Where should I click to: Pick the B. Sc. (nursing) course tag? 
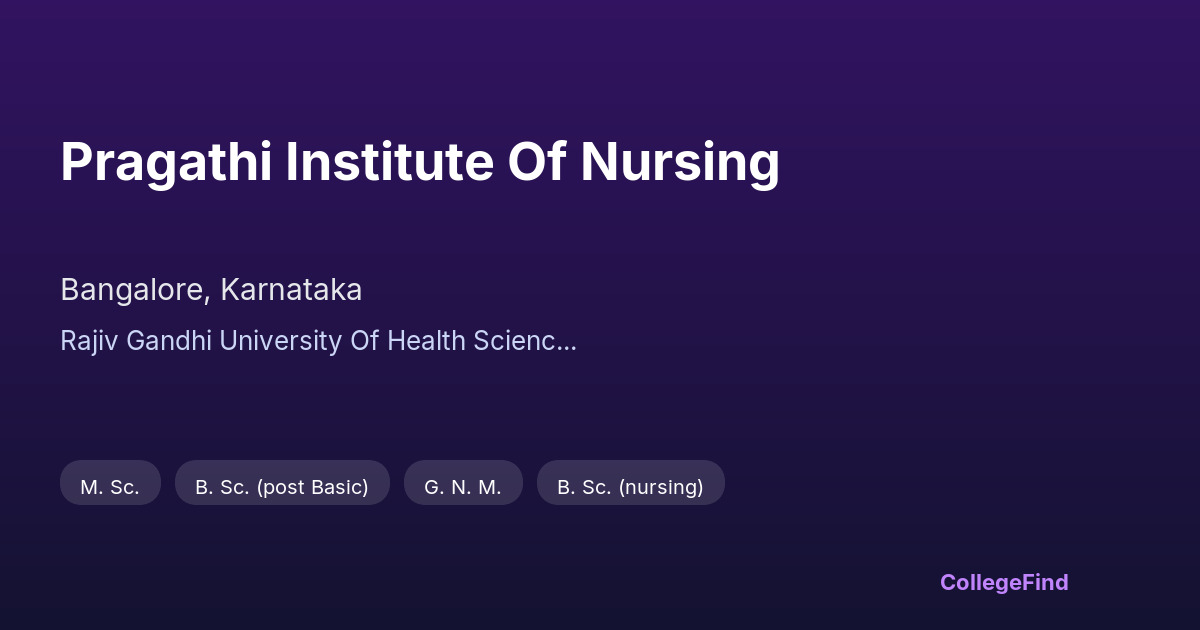(630, 487)
